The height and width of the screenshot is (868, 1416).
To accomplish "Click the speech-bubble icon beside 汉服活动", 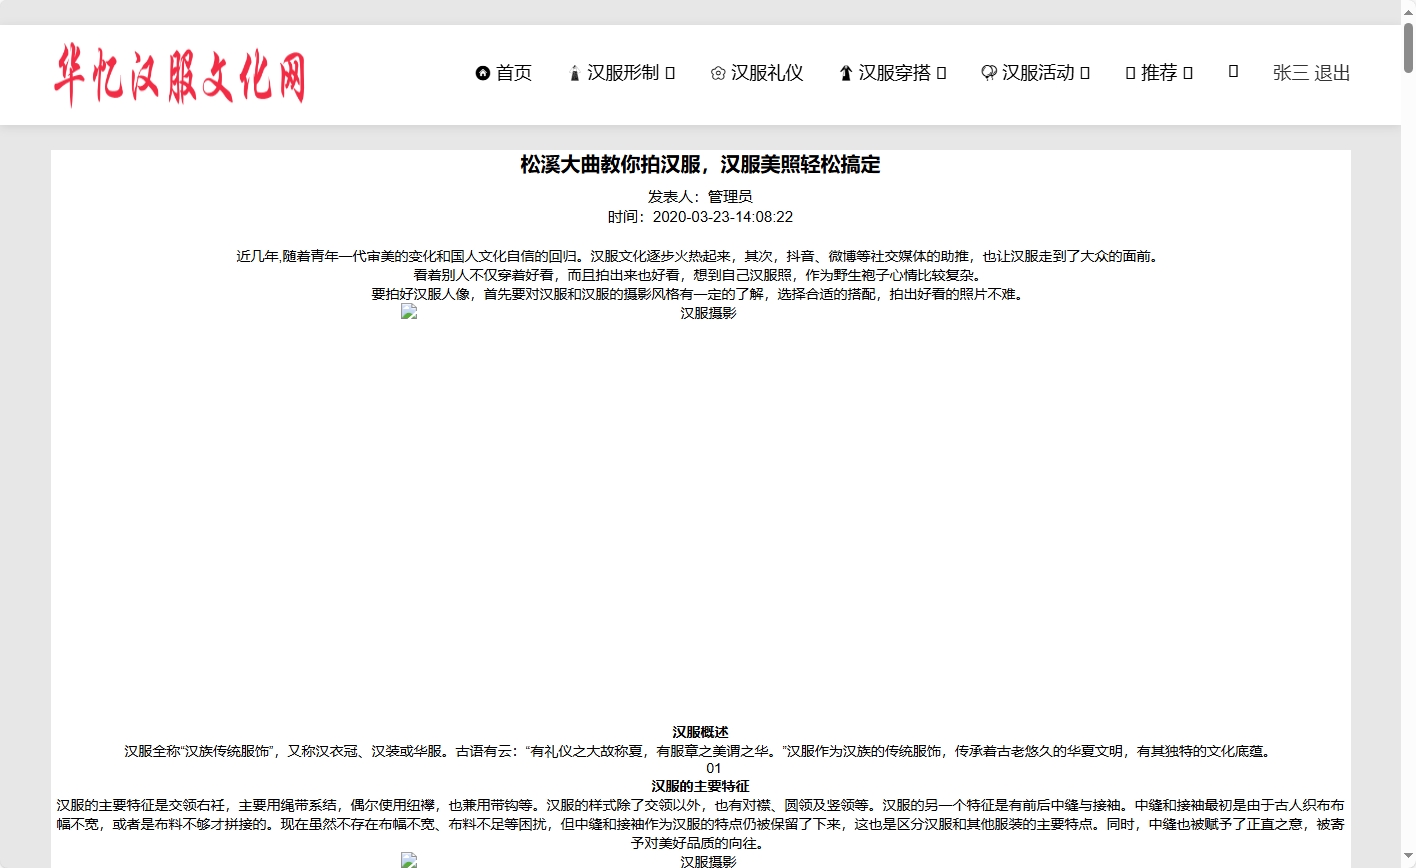I will click(x=988, y=72).
